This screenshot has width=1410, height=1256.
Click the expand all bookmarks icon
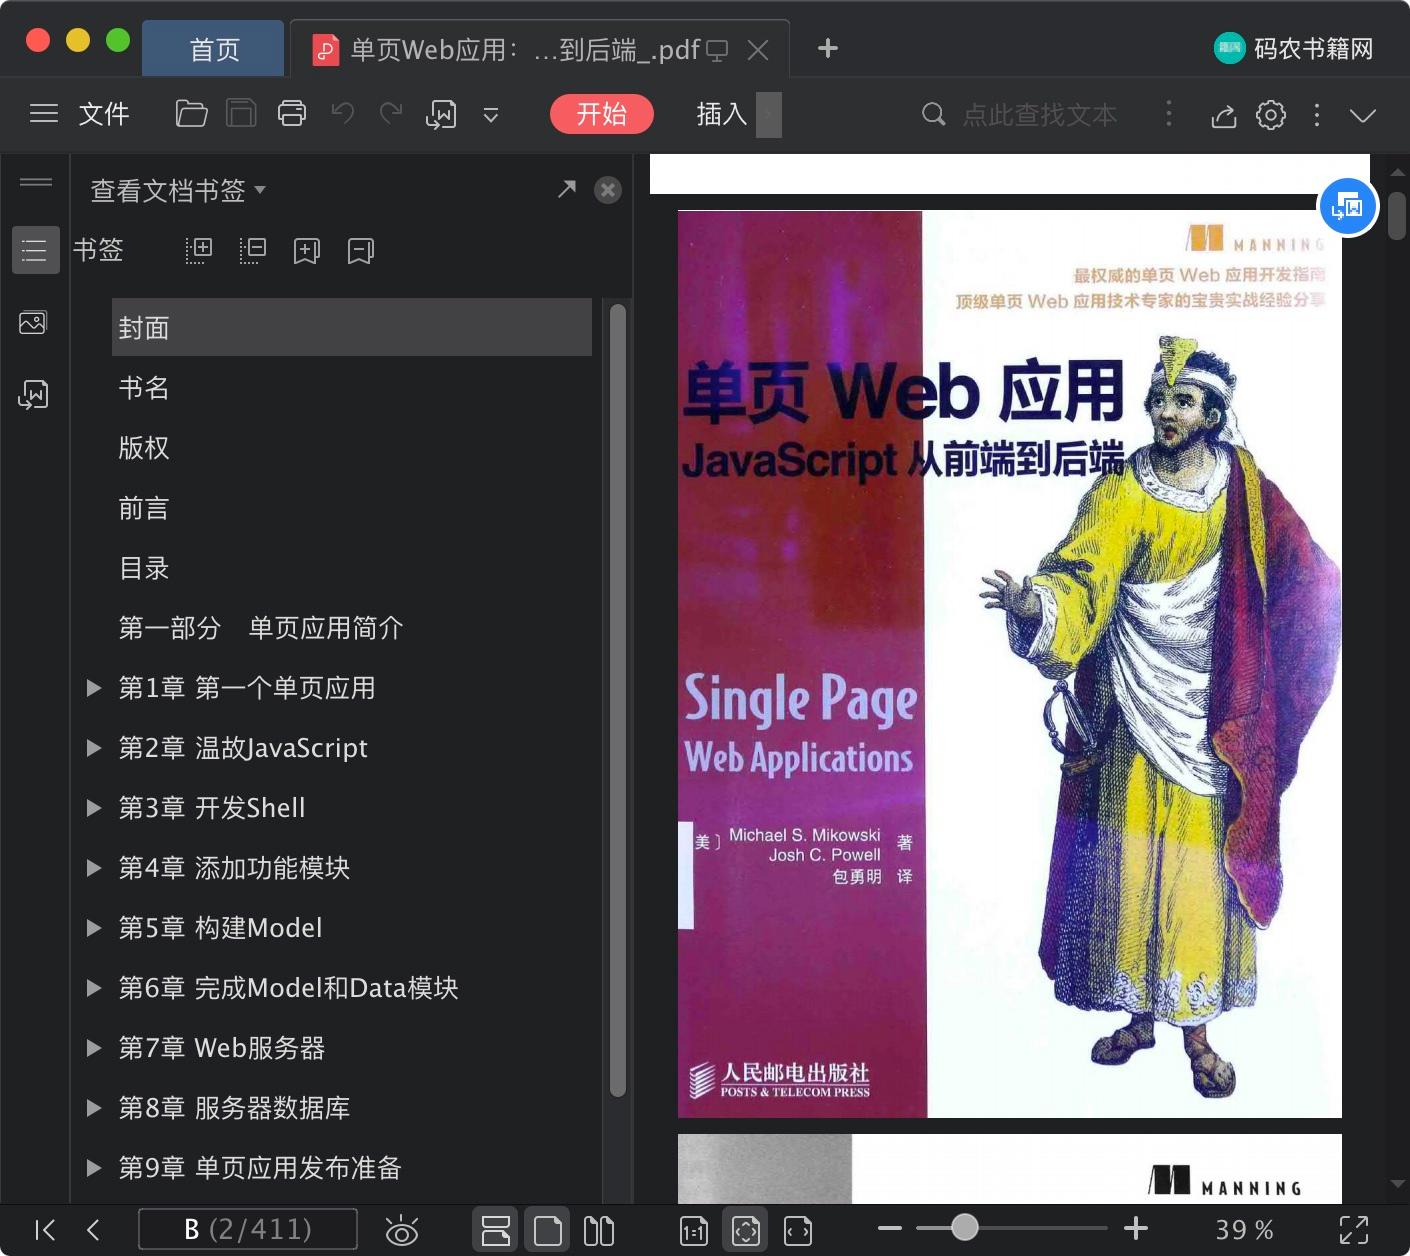[x=199, y=250]
